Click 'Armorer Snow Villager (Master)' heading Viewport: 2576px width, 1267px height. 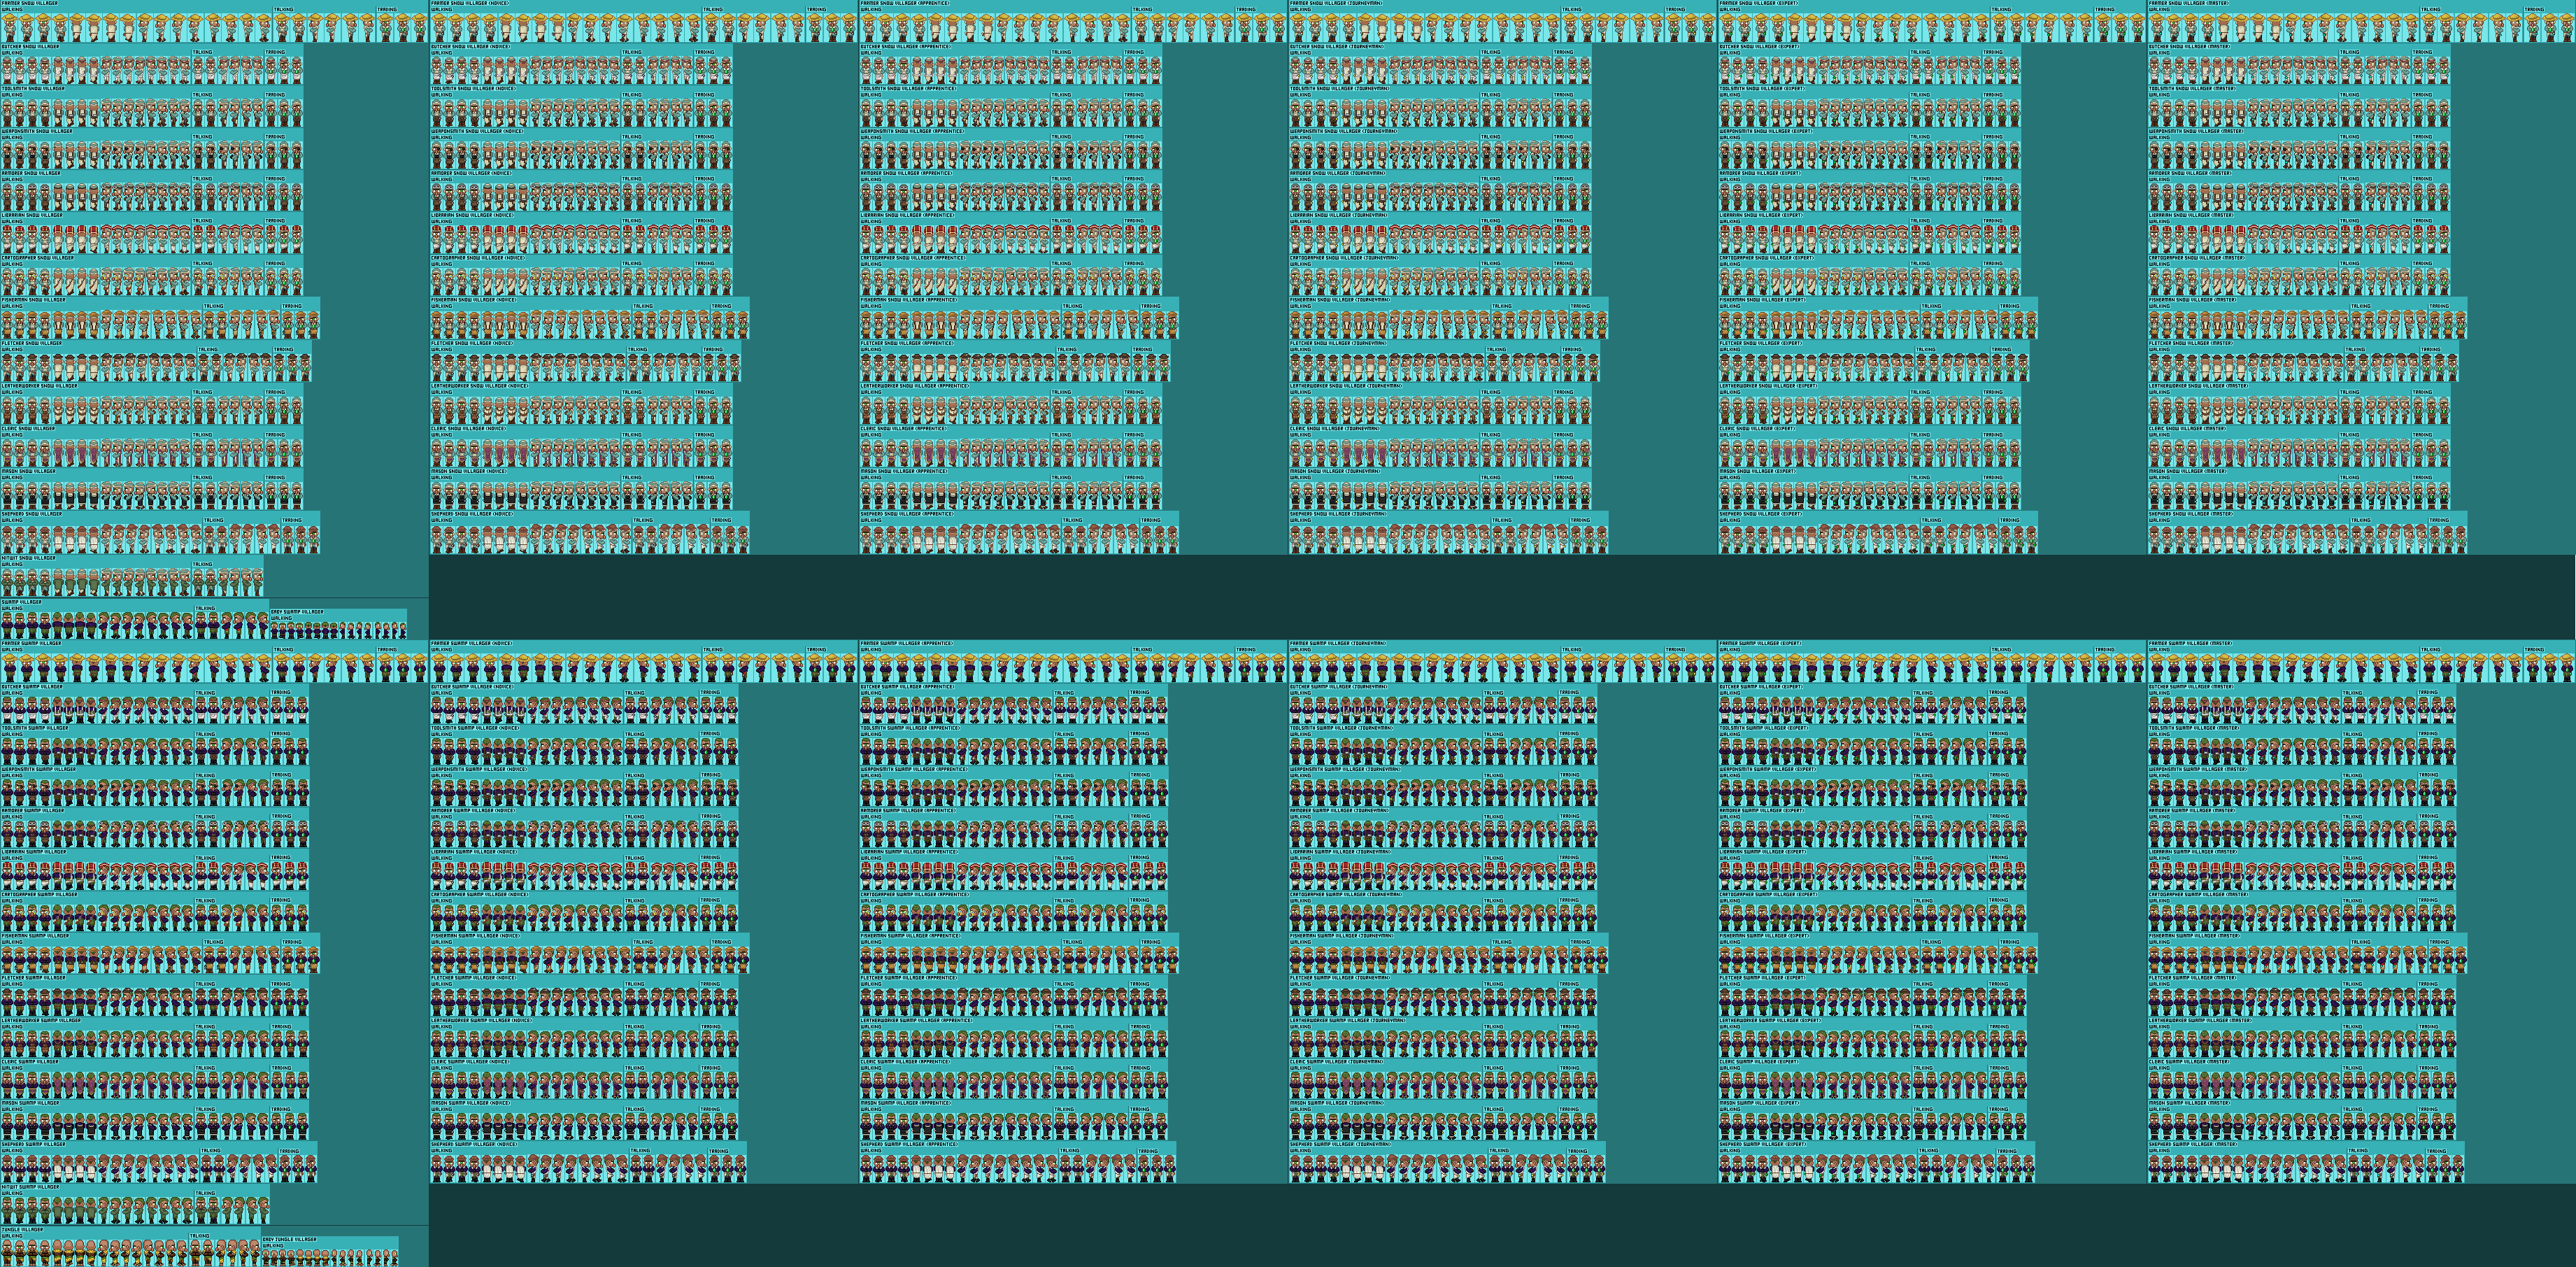[x=2190, y=173]
